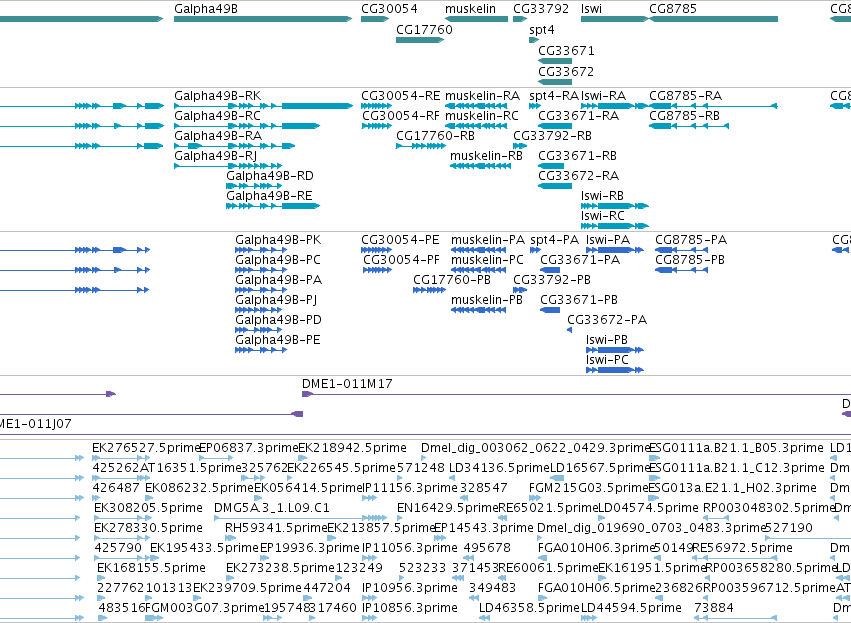
Task: Click the CG8785 gene label
Action: pyautogui.click(x=673, y=9)
